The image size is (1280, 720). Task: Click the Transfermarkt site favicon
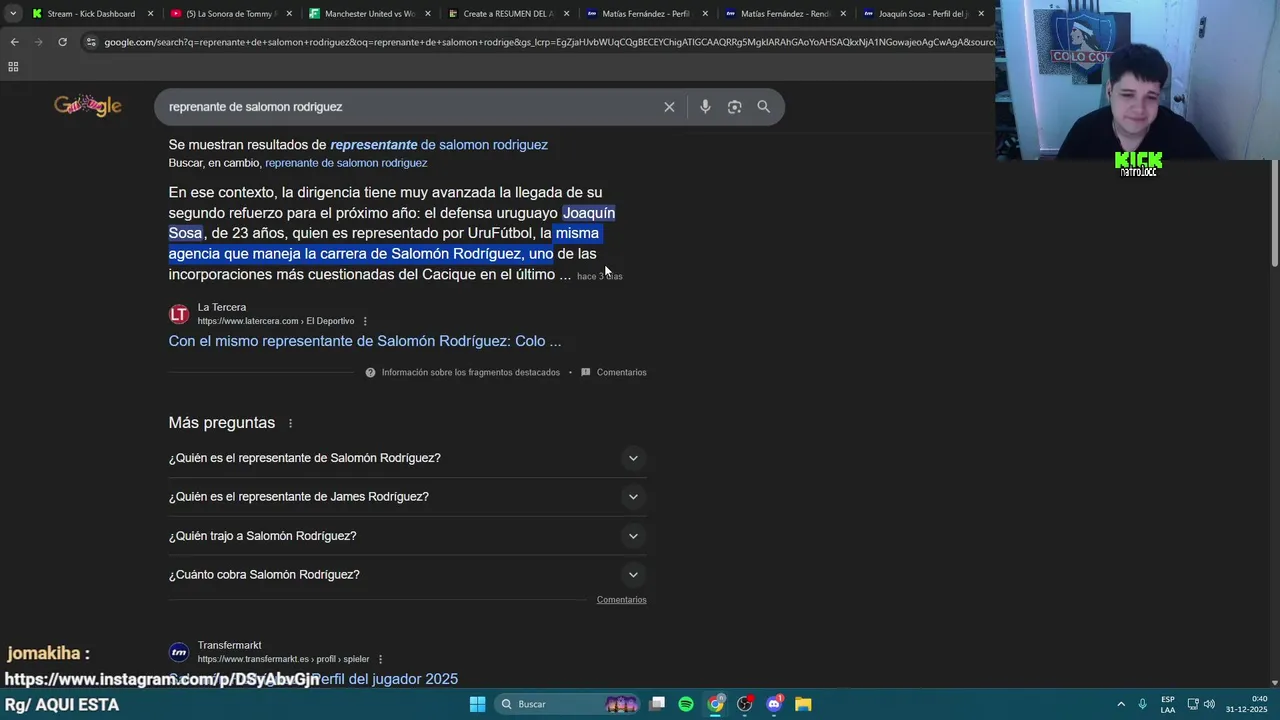pyautogui.click(x=179, y=652)
